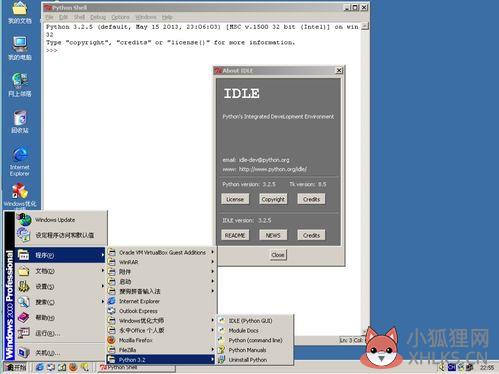Open the Debug menu in Python Shell
499x374 pixels.
click(x=98, y=17)
